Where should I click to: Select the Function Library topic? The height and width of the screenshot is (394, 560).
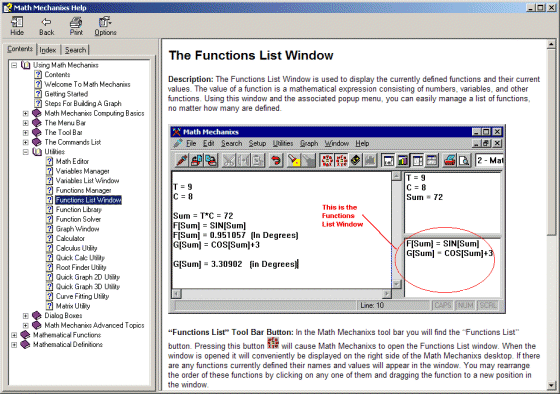coord(79,210)
